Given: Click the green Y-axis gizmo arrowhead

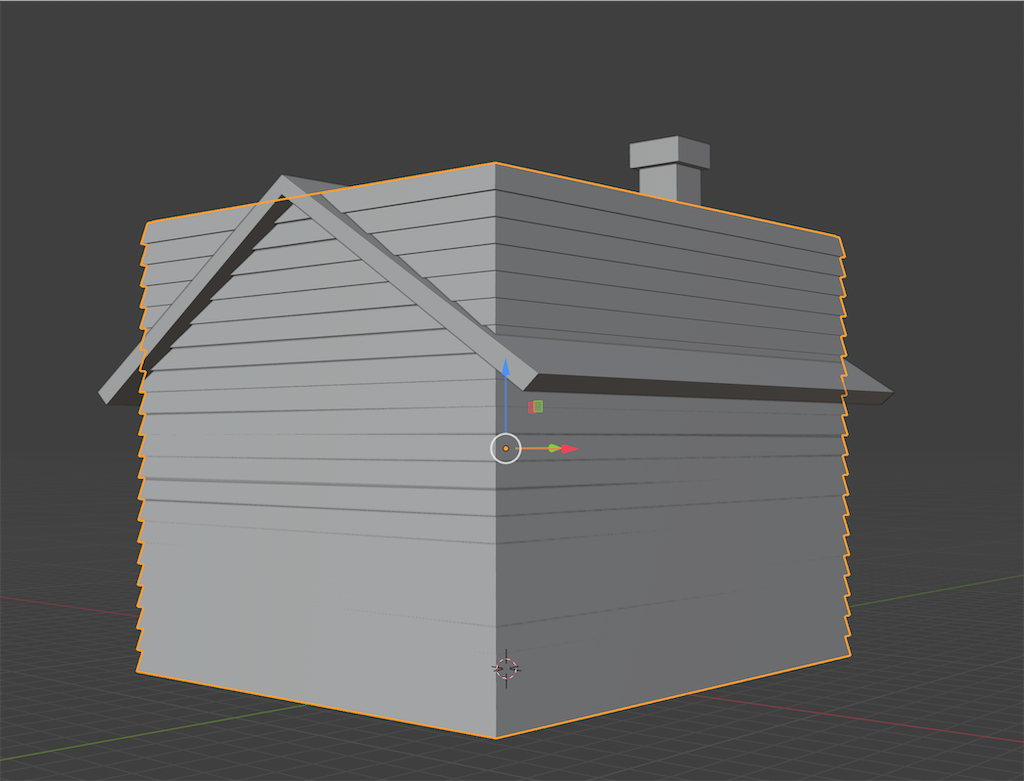Looking at the screenshot, I should tap(554, 449).
